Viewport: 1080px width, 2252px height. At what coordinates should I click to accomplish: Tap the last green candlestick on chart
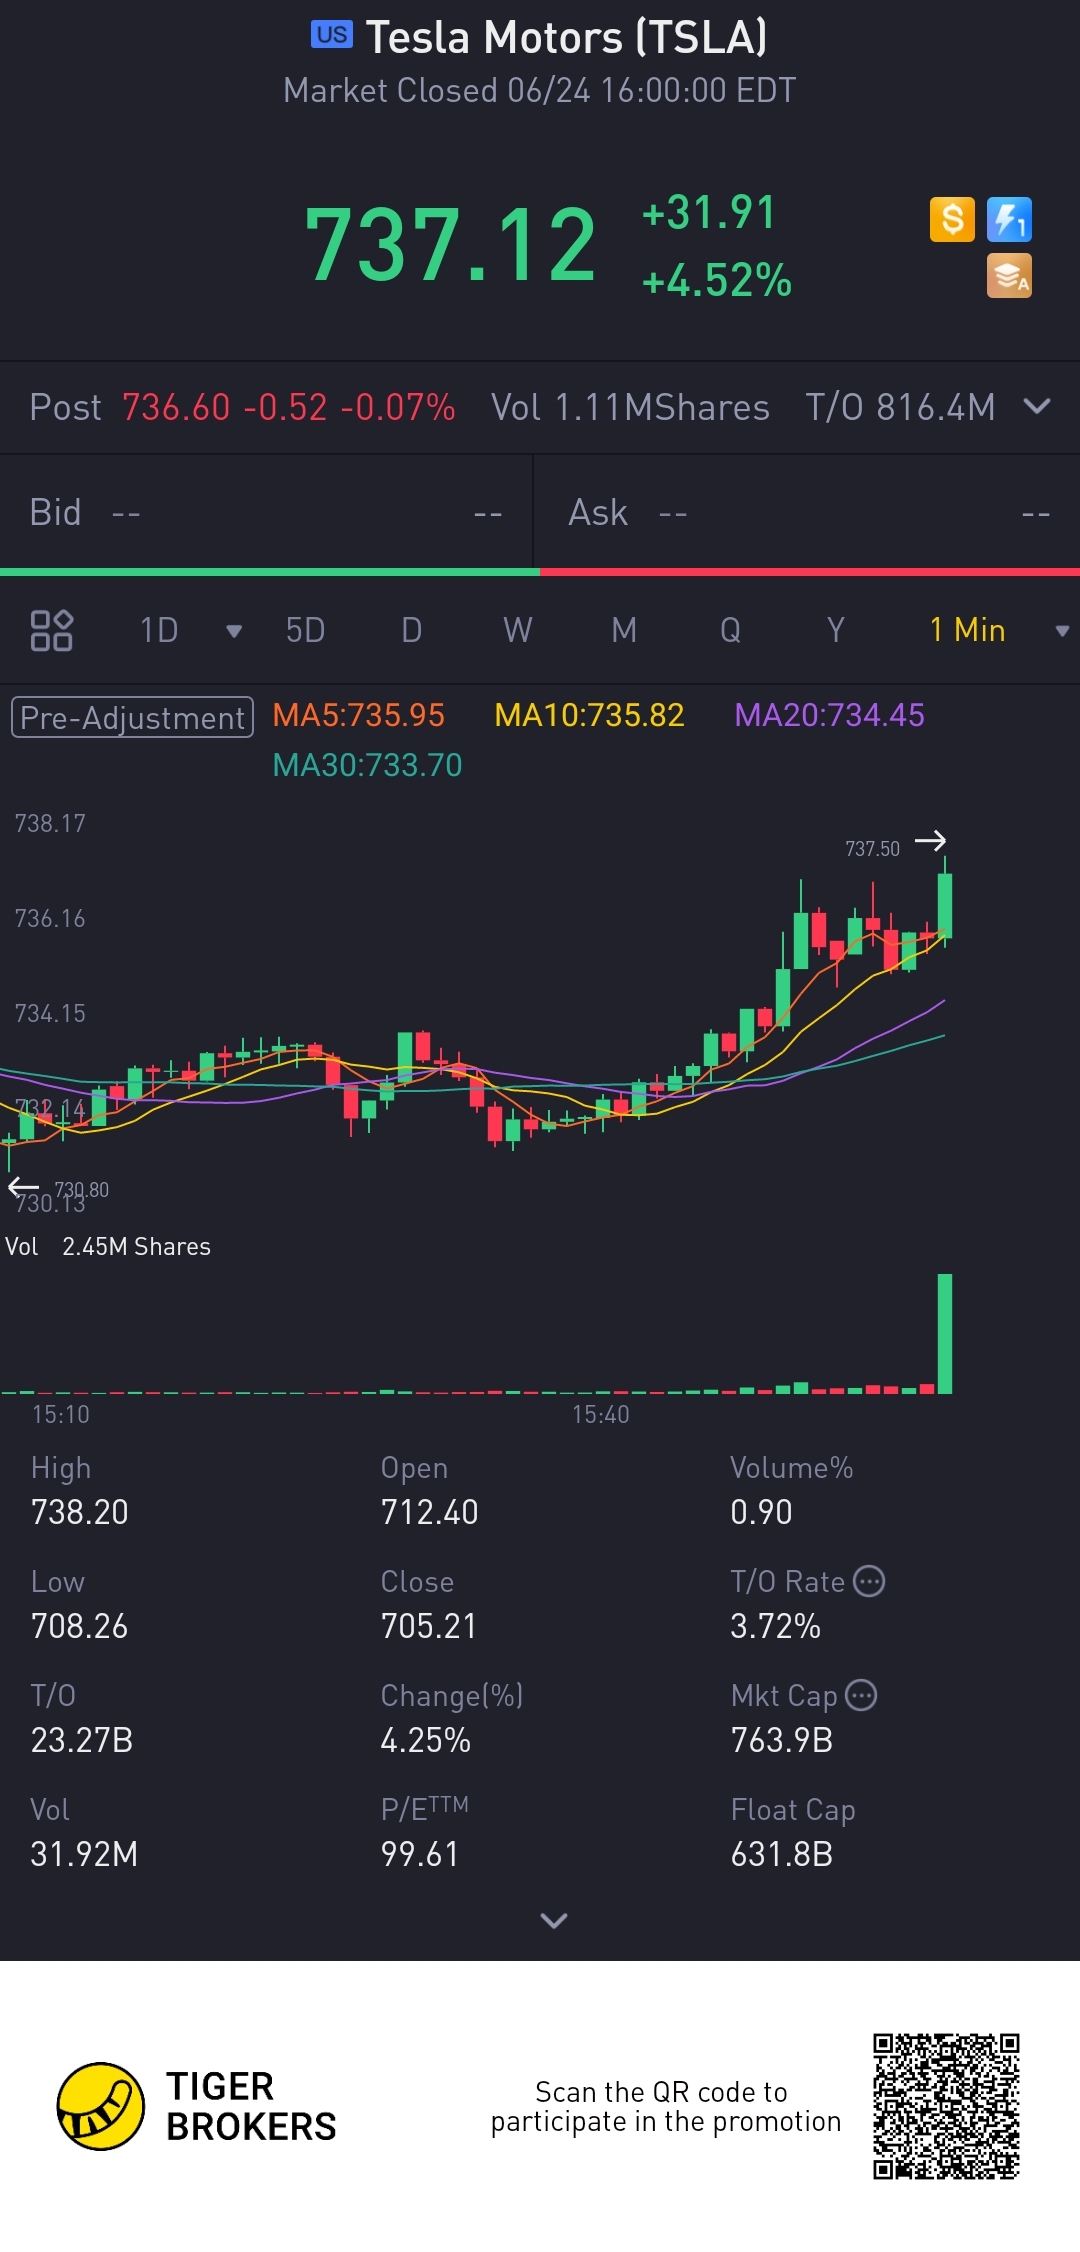coord(945,904)
